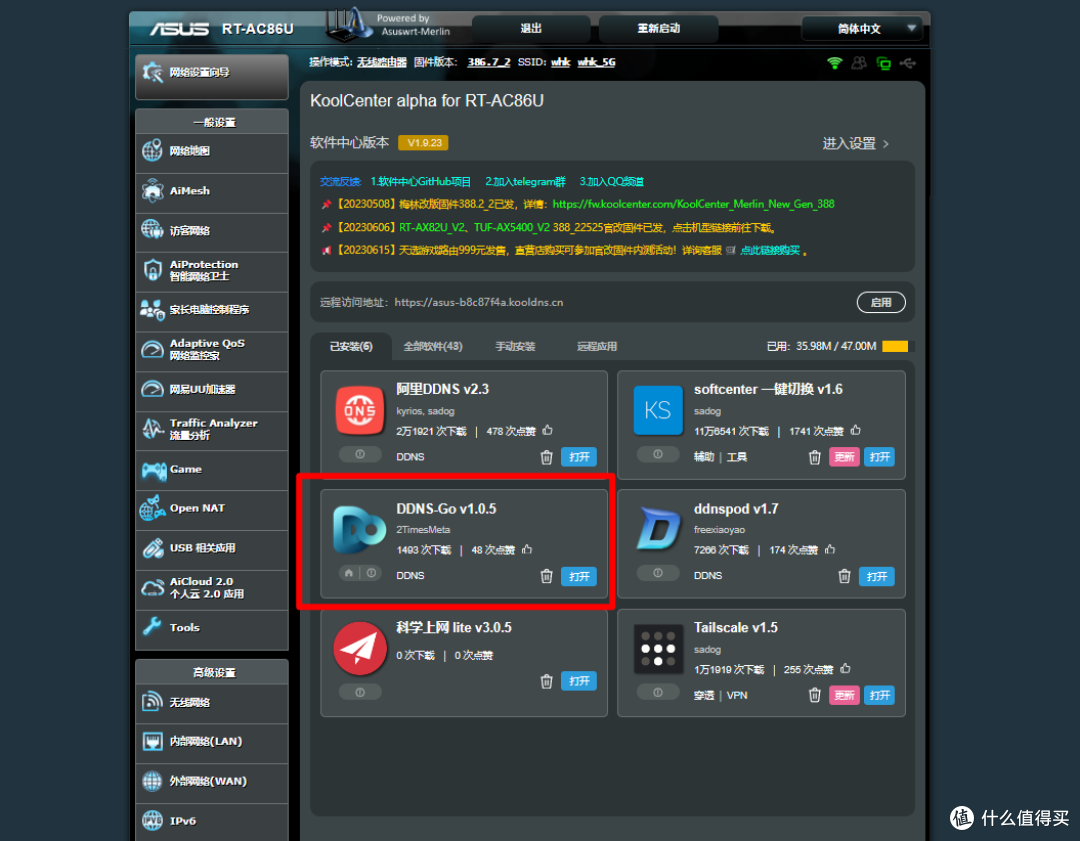Enable remote access with 启用 button
Viewport: 1080px width, 841px height.
881,302
